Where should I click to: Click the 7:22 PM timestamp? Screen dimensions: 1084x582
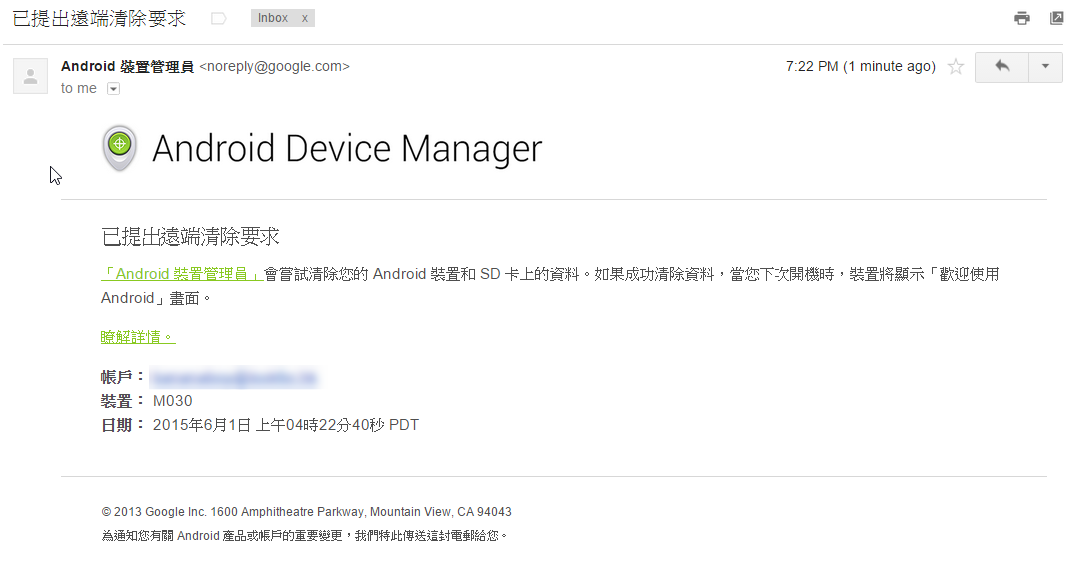[861, 66]
